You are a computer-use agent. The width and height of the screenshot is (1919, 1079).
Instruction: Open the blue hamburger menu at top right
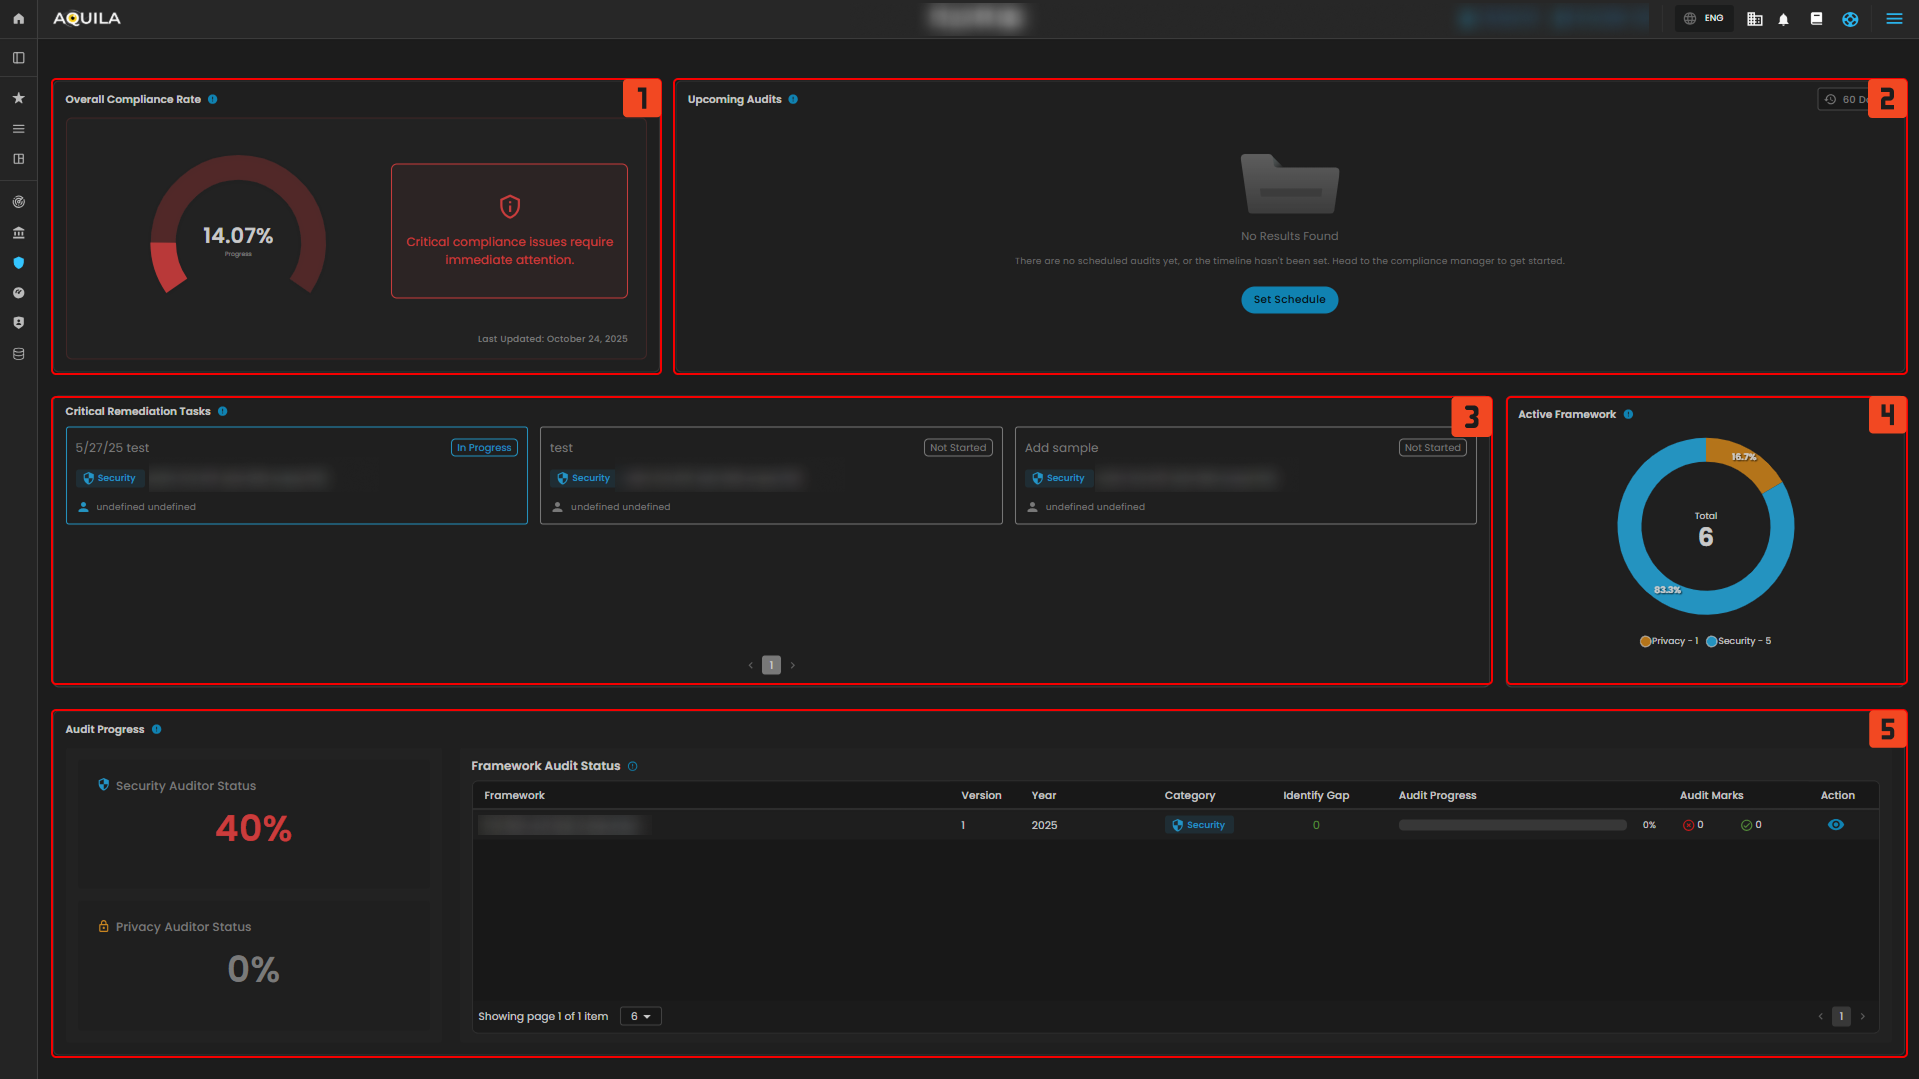click(x=1894, y=19)
